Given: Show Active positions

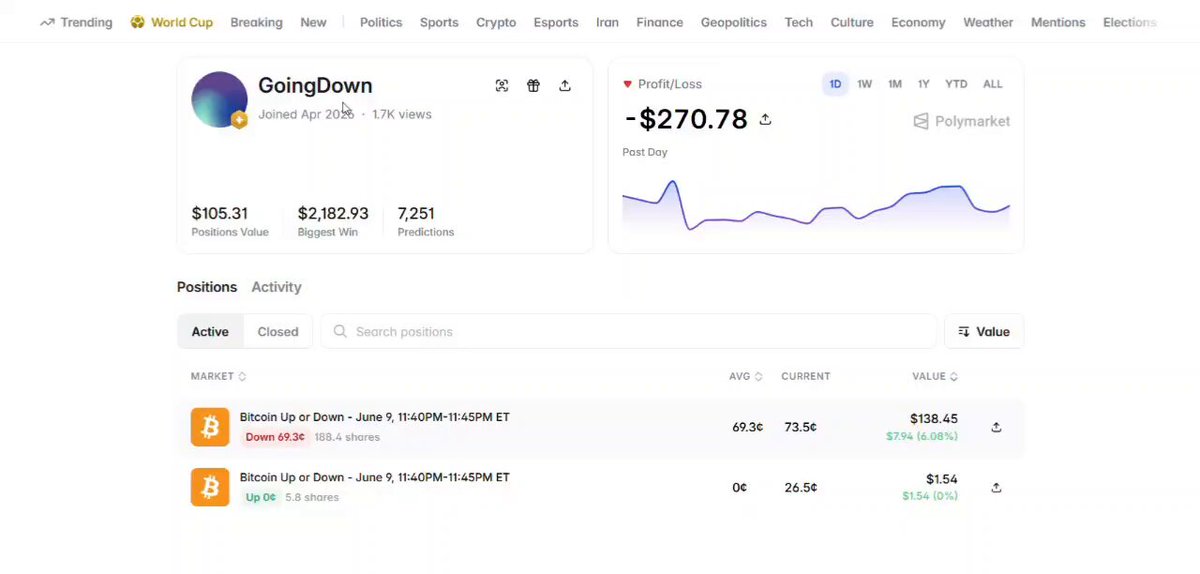Looking at the screenshot, I should [x=210, y=332].
